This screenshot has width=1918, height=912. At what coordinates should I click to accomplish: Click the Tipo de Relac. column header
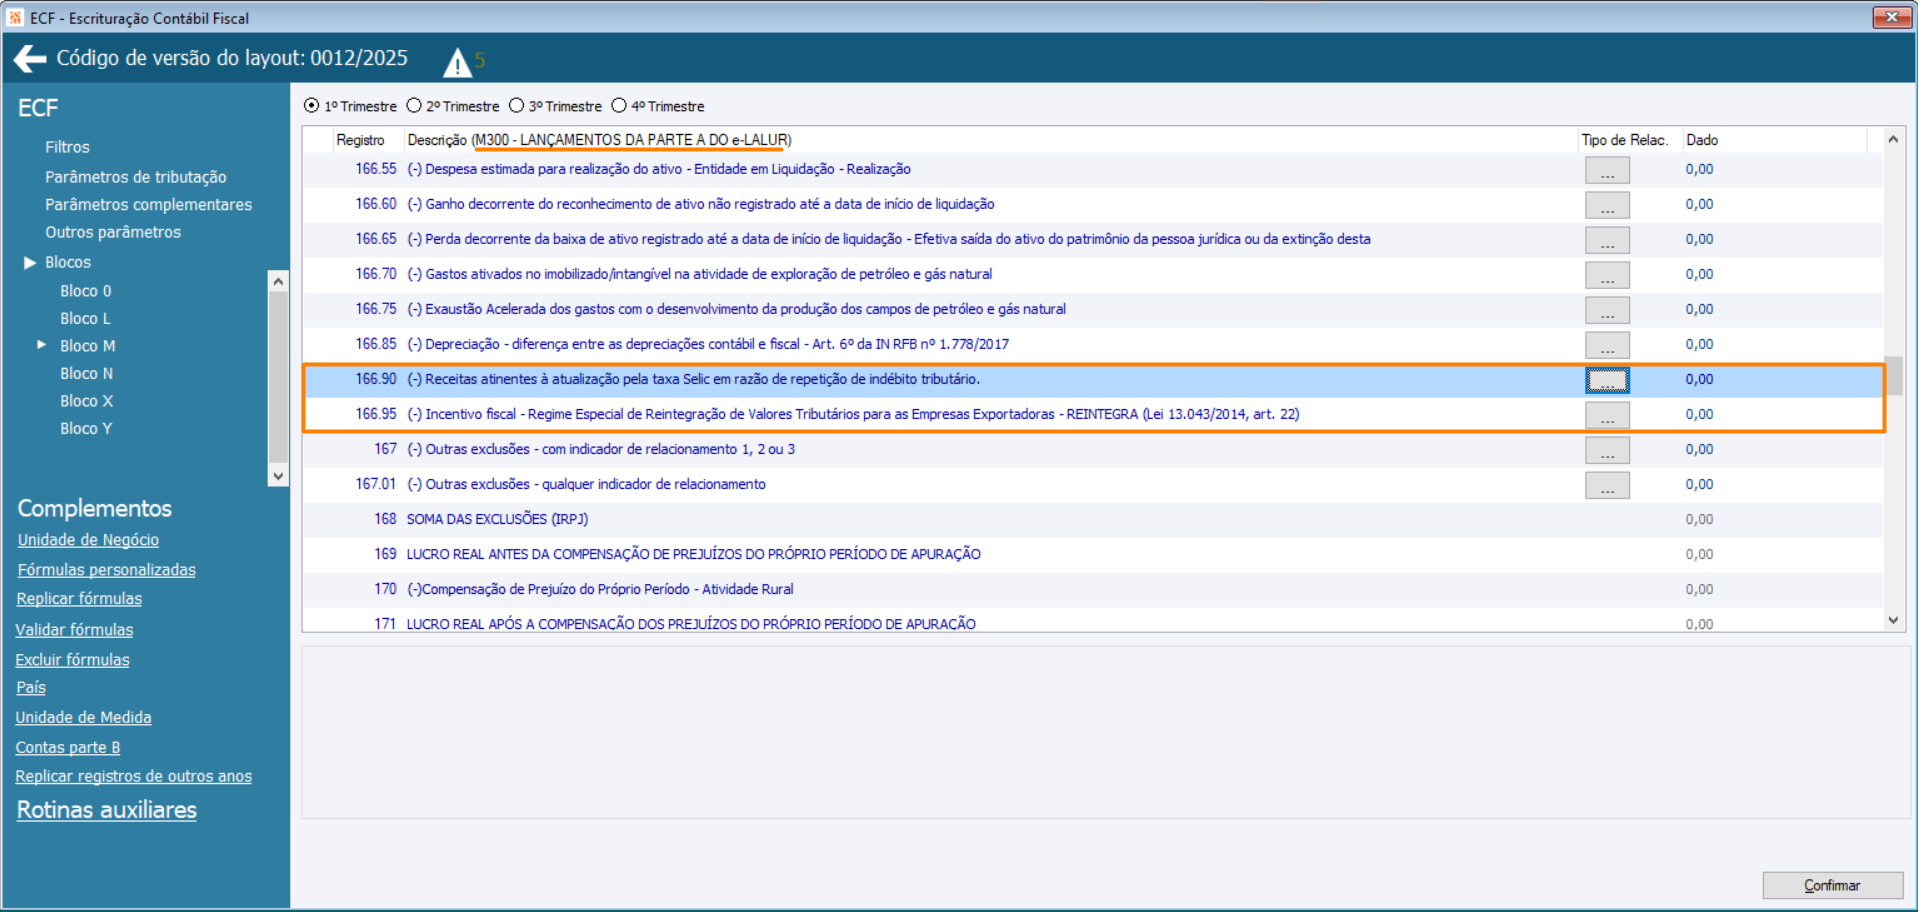pyautogui.click(x=1624, y=140)
